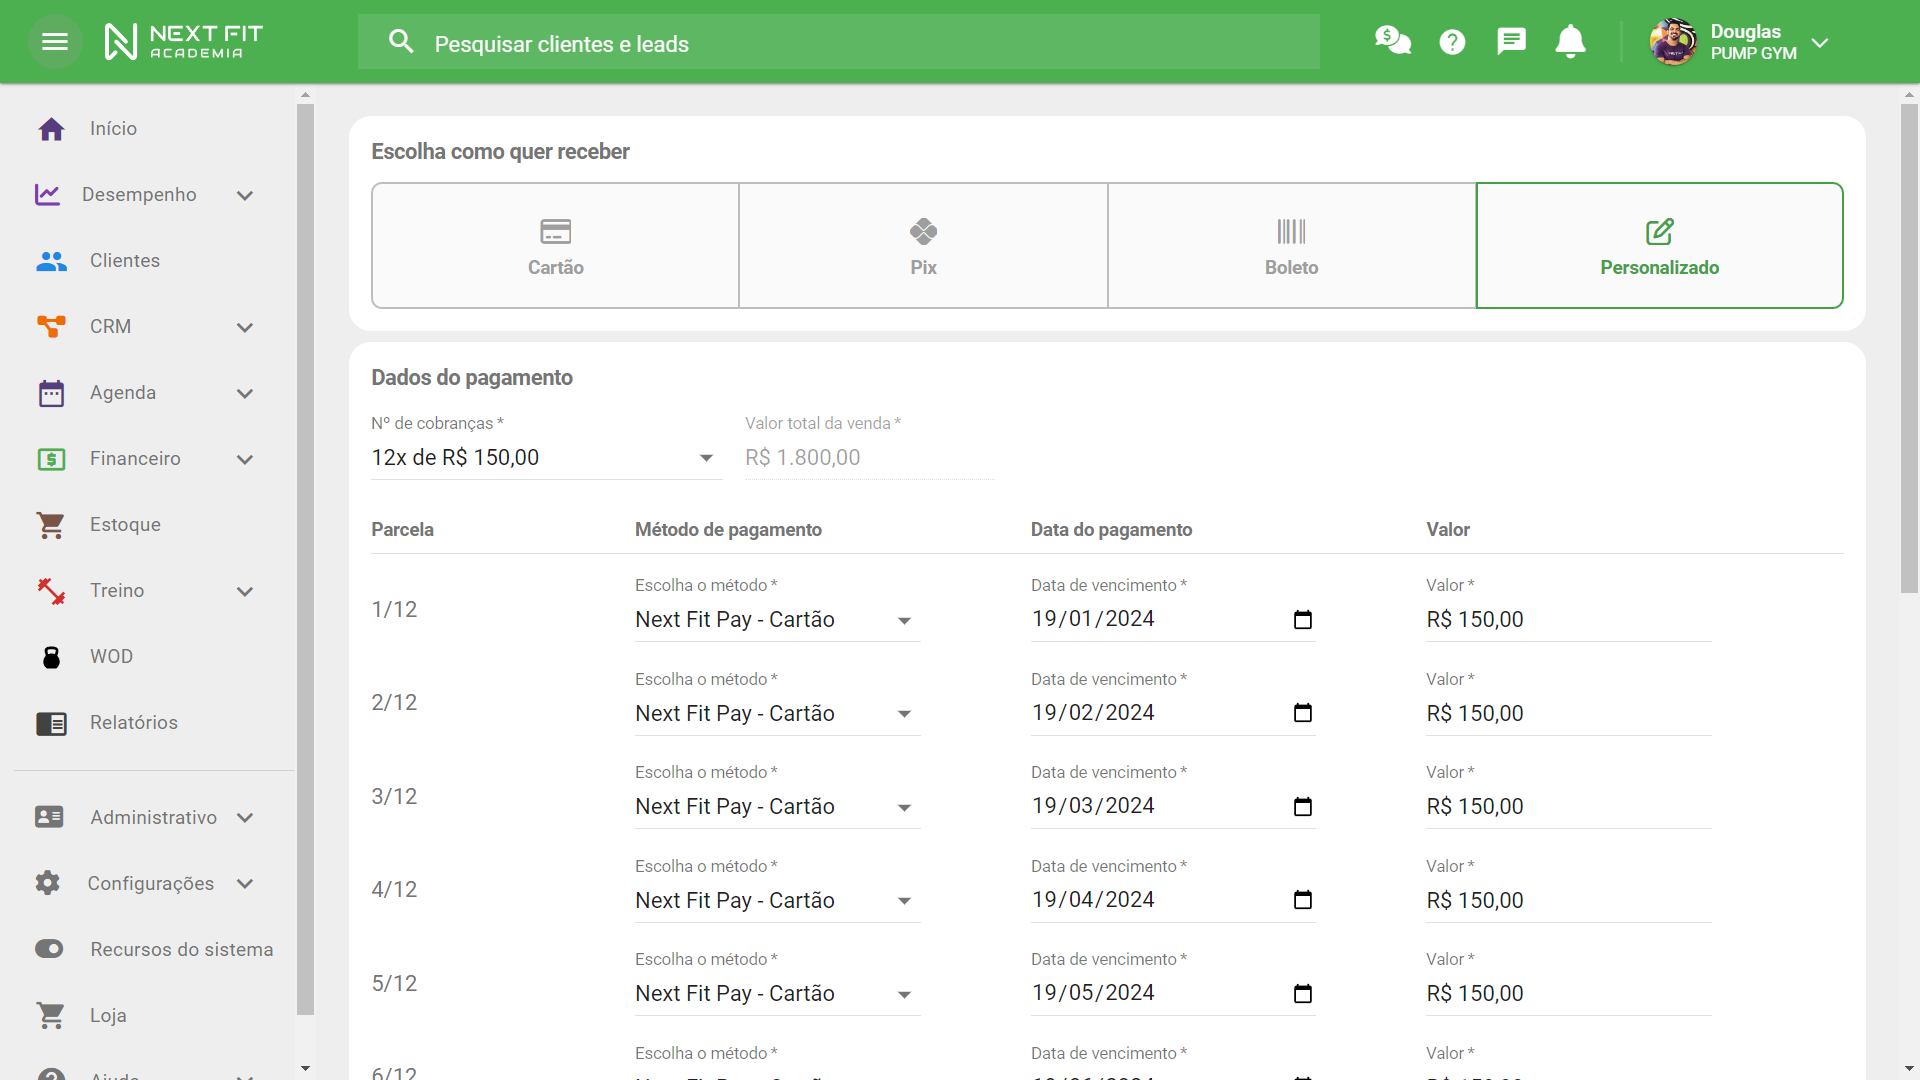Open calendar picker for 19/03/2024 date
This screenshot has height=1080, width=1920.
1302,807
